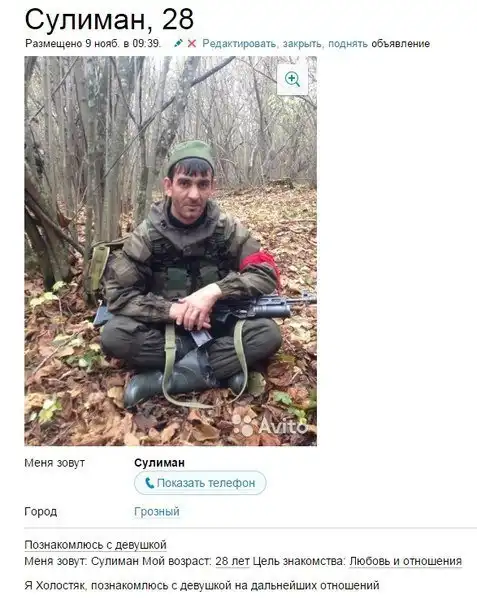477x604 pixels.
Task: Open photo zoom with magnifier icon
Action: 292,79
